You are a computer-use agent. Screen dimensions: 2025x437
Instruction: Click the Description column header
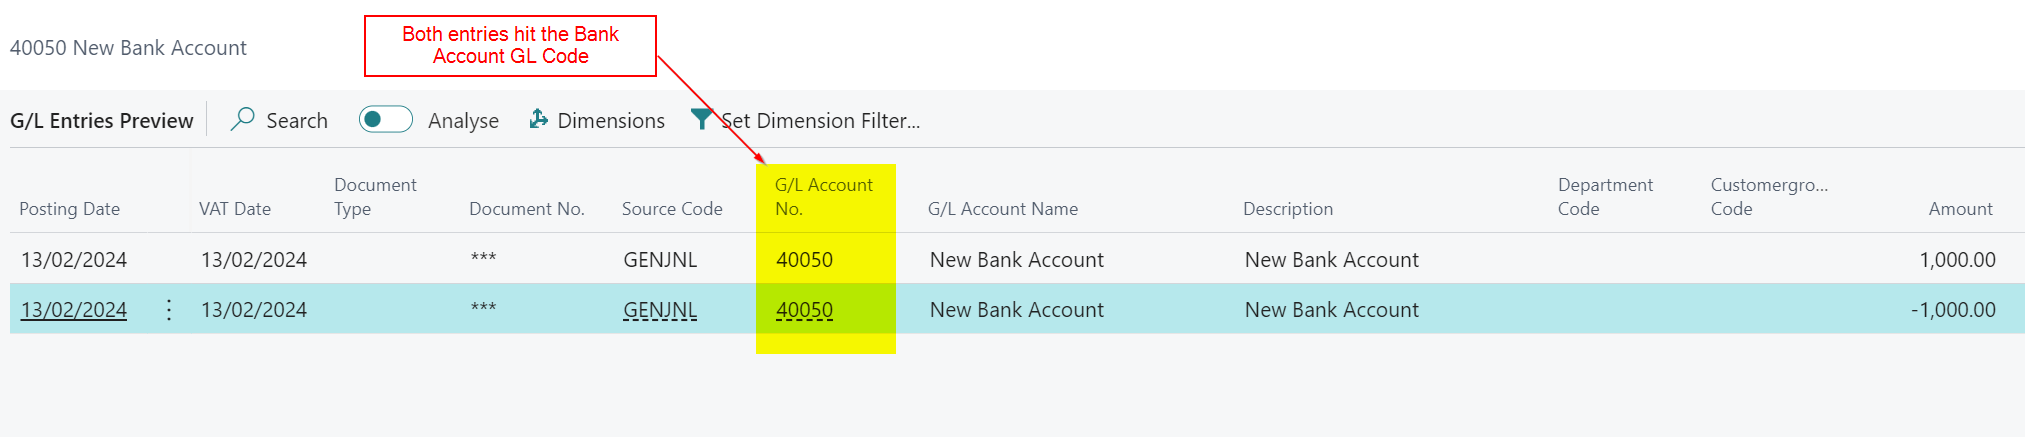pos(1287,209)
